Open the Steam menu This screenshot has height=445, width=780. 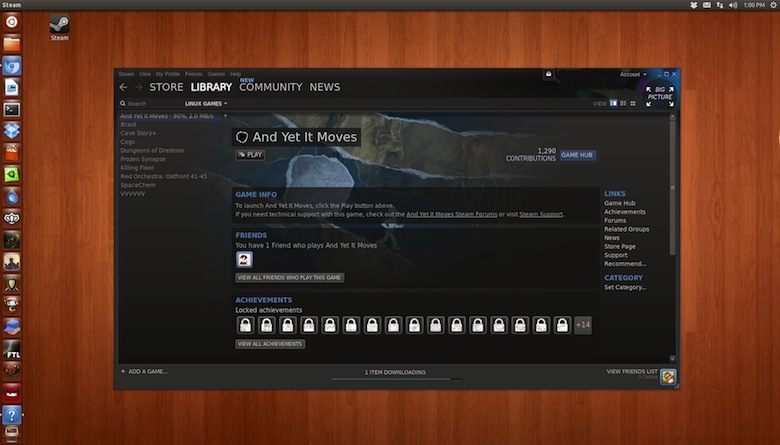[126, 74]
